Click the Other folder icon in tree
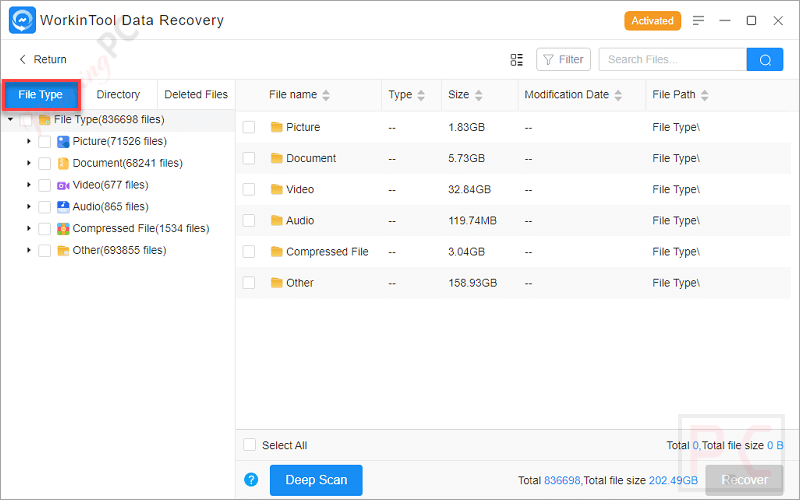Image resolution: width=800 pixels, height=500 pixels. click(63, 251)
